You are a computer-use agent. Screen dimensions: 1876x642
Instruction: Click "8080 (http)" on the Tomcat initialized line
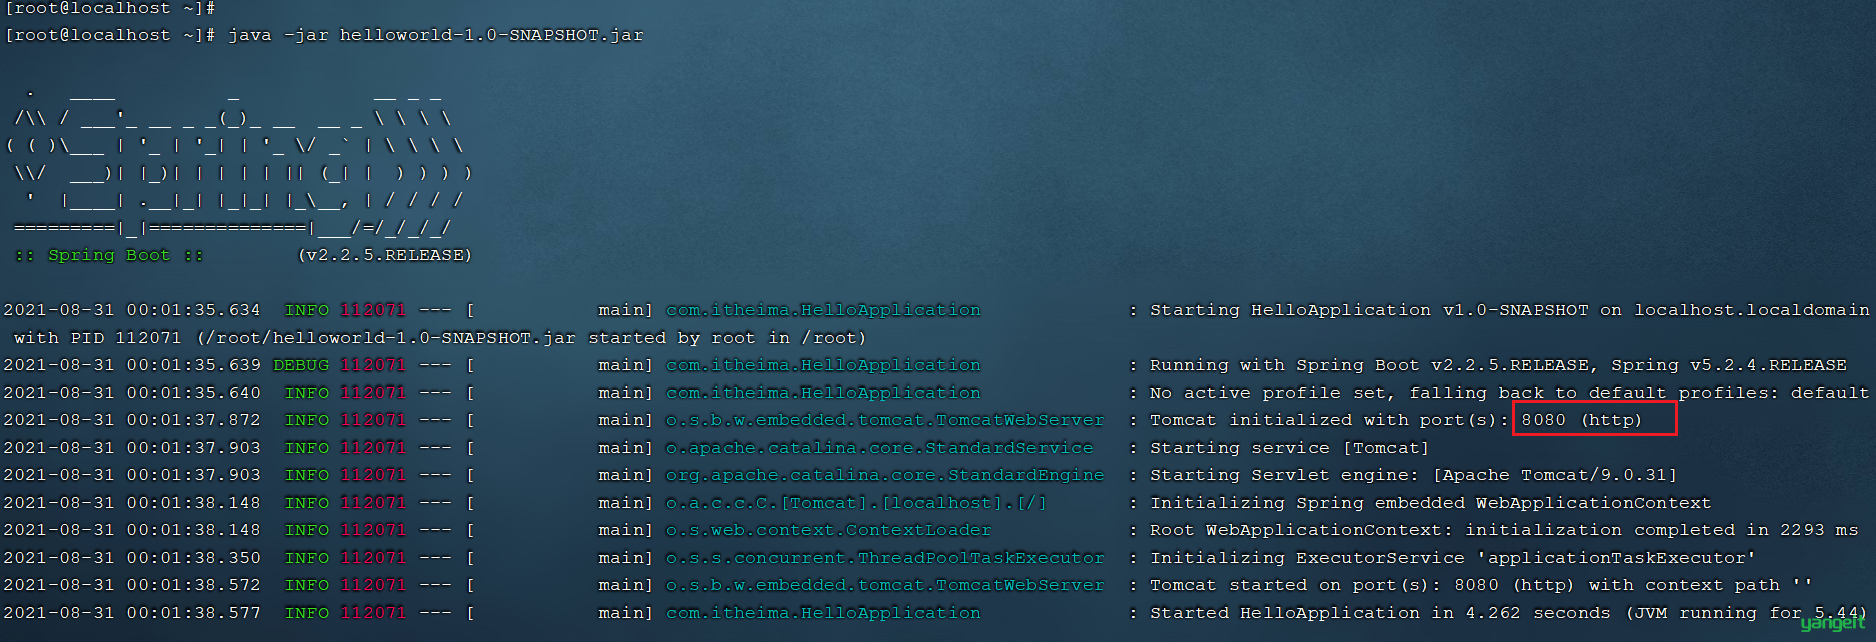[x=1582, y=420]
